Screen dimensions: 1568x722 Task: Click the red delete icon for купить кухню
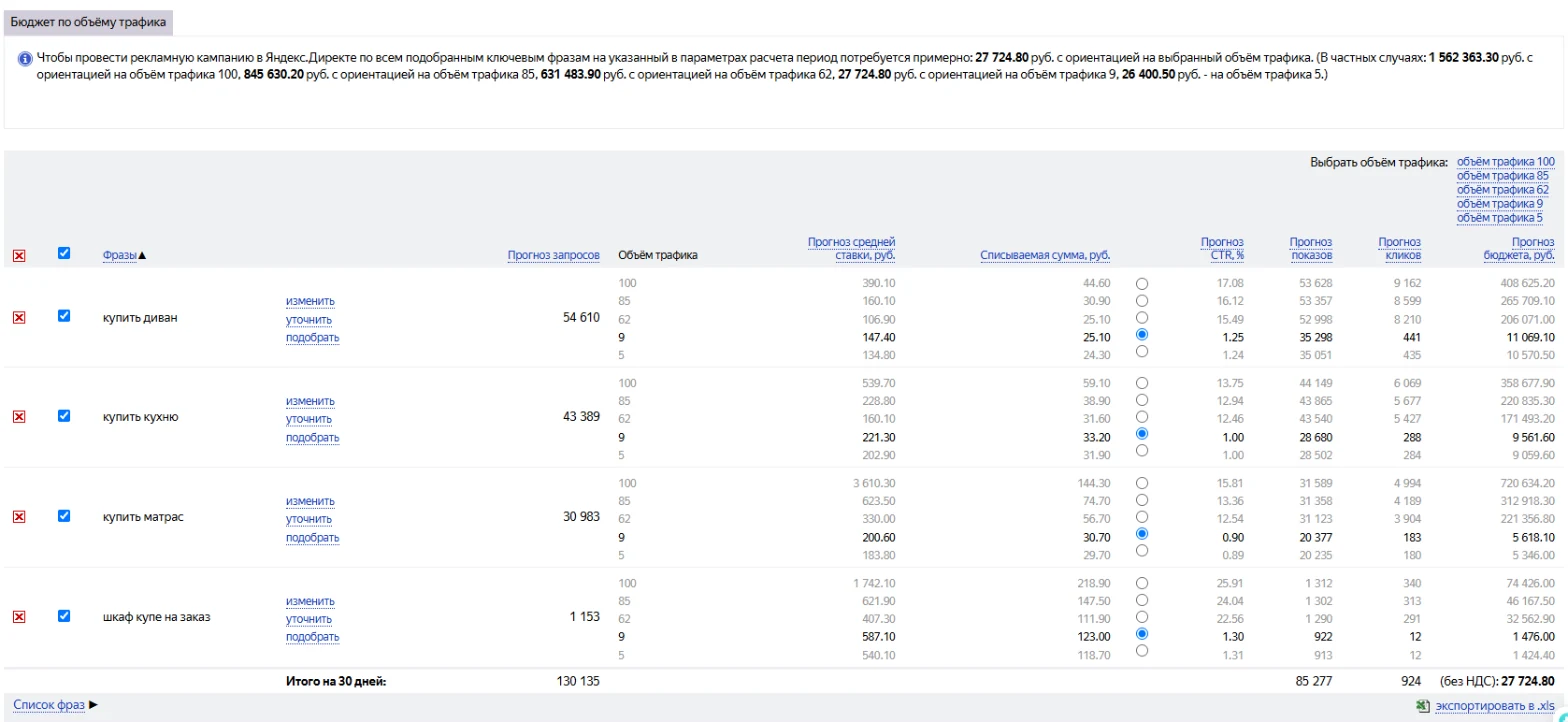coord(18,417)
